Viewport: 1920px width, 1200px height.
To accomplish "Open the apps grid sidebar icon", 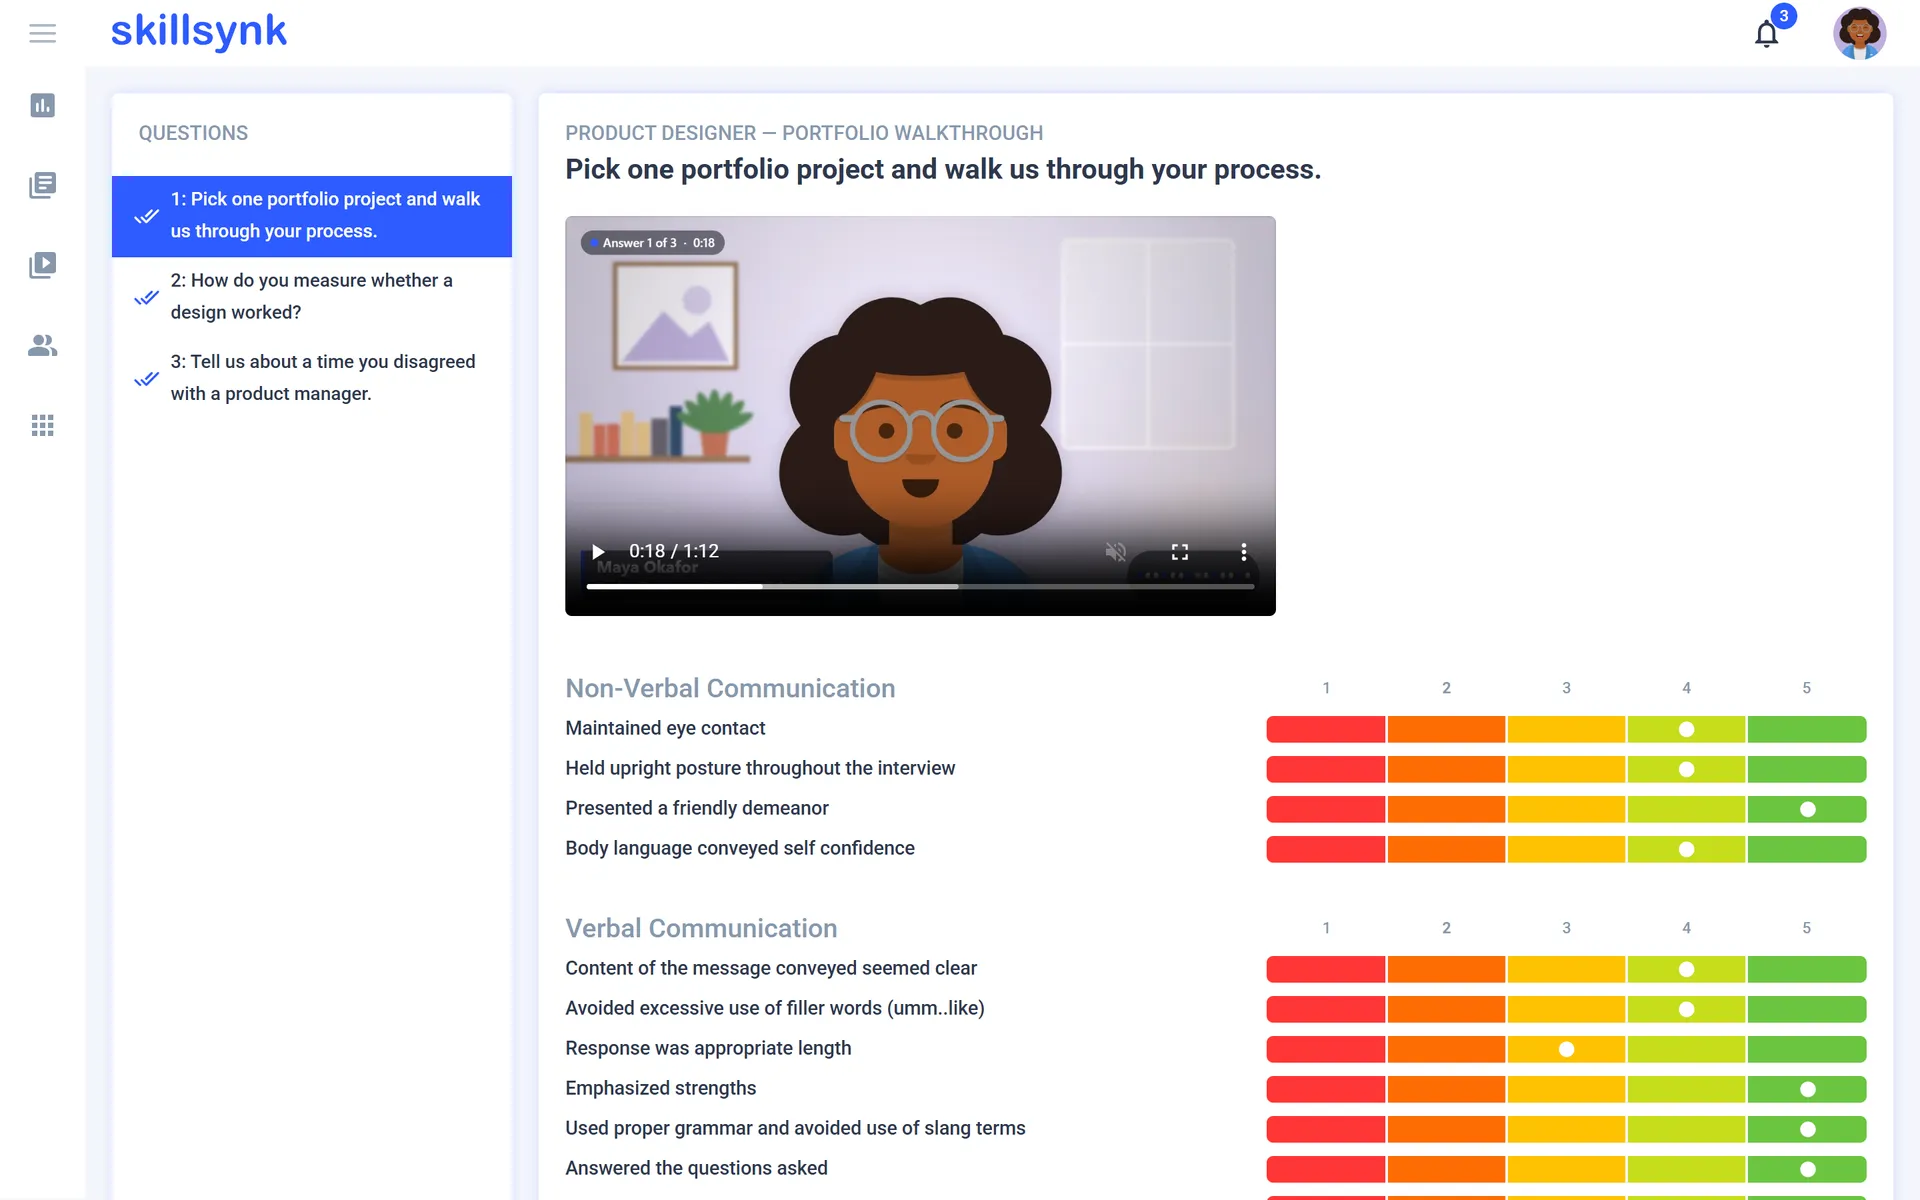I will click(42, 425).
